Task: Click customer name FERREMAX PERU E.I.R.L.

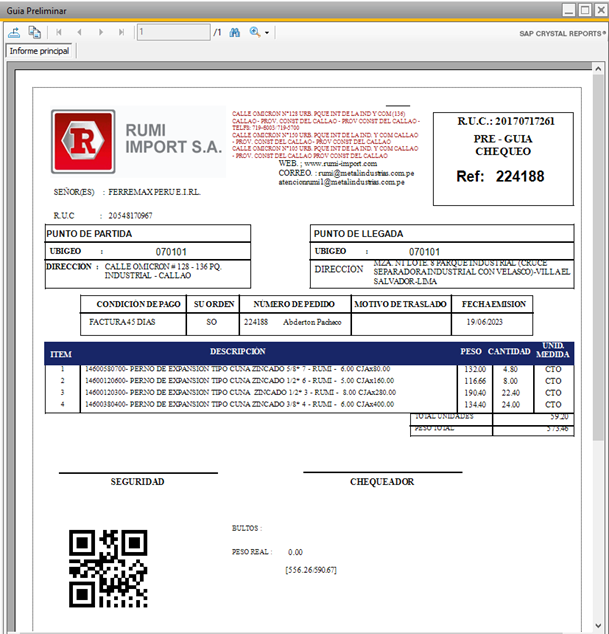Action: (154, 192)
